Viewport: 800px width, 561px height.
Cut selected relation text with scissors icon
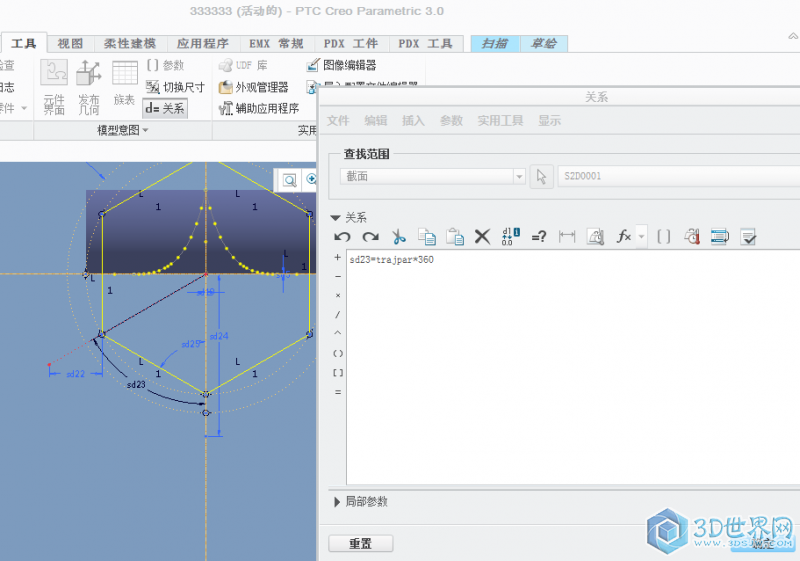(398, 237)
